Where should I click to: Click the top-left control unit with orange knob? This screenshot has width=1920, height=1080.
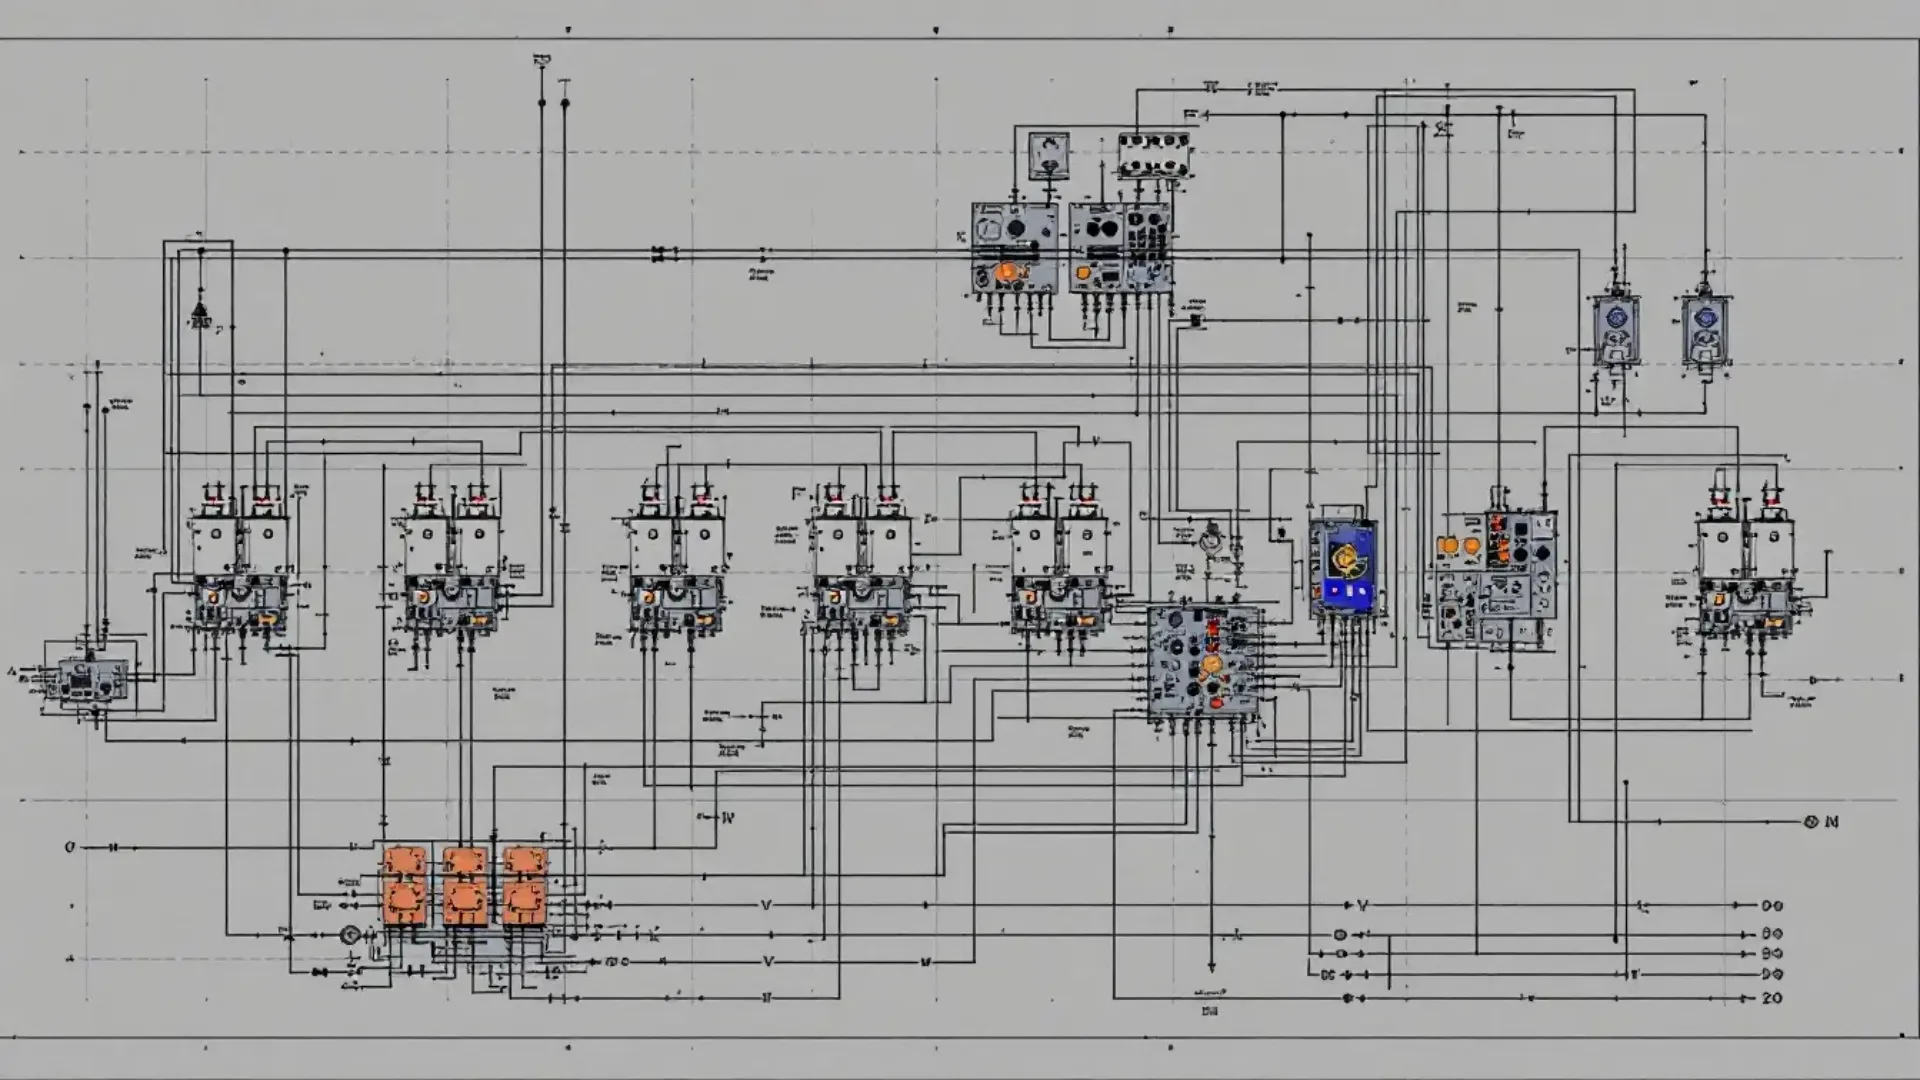[1015, 248]
